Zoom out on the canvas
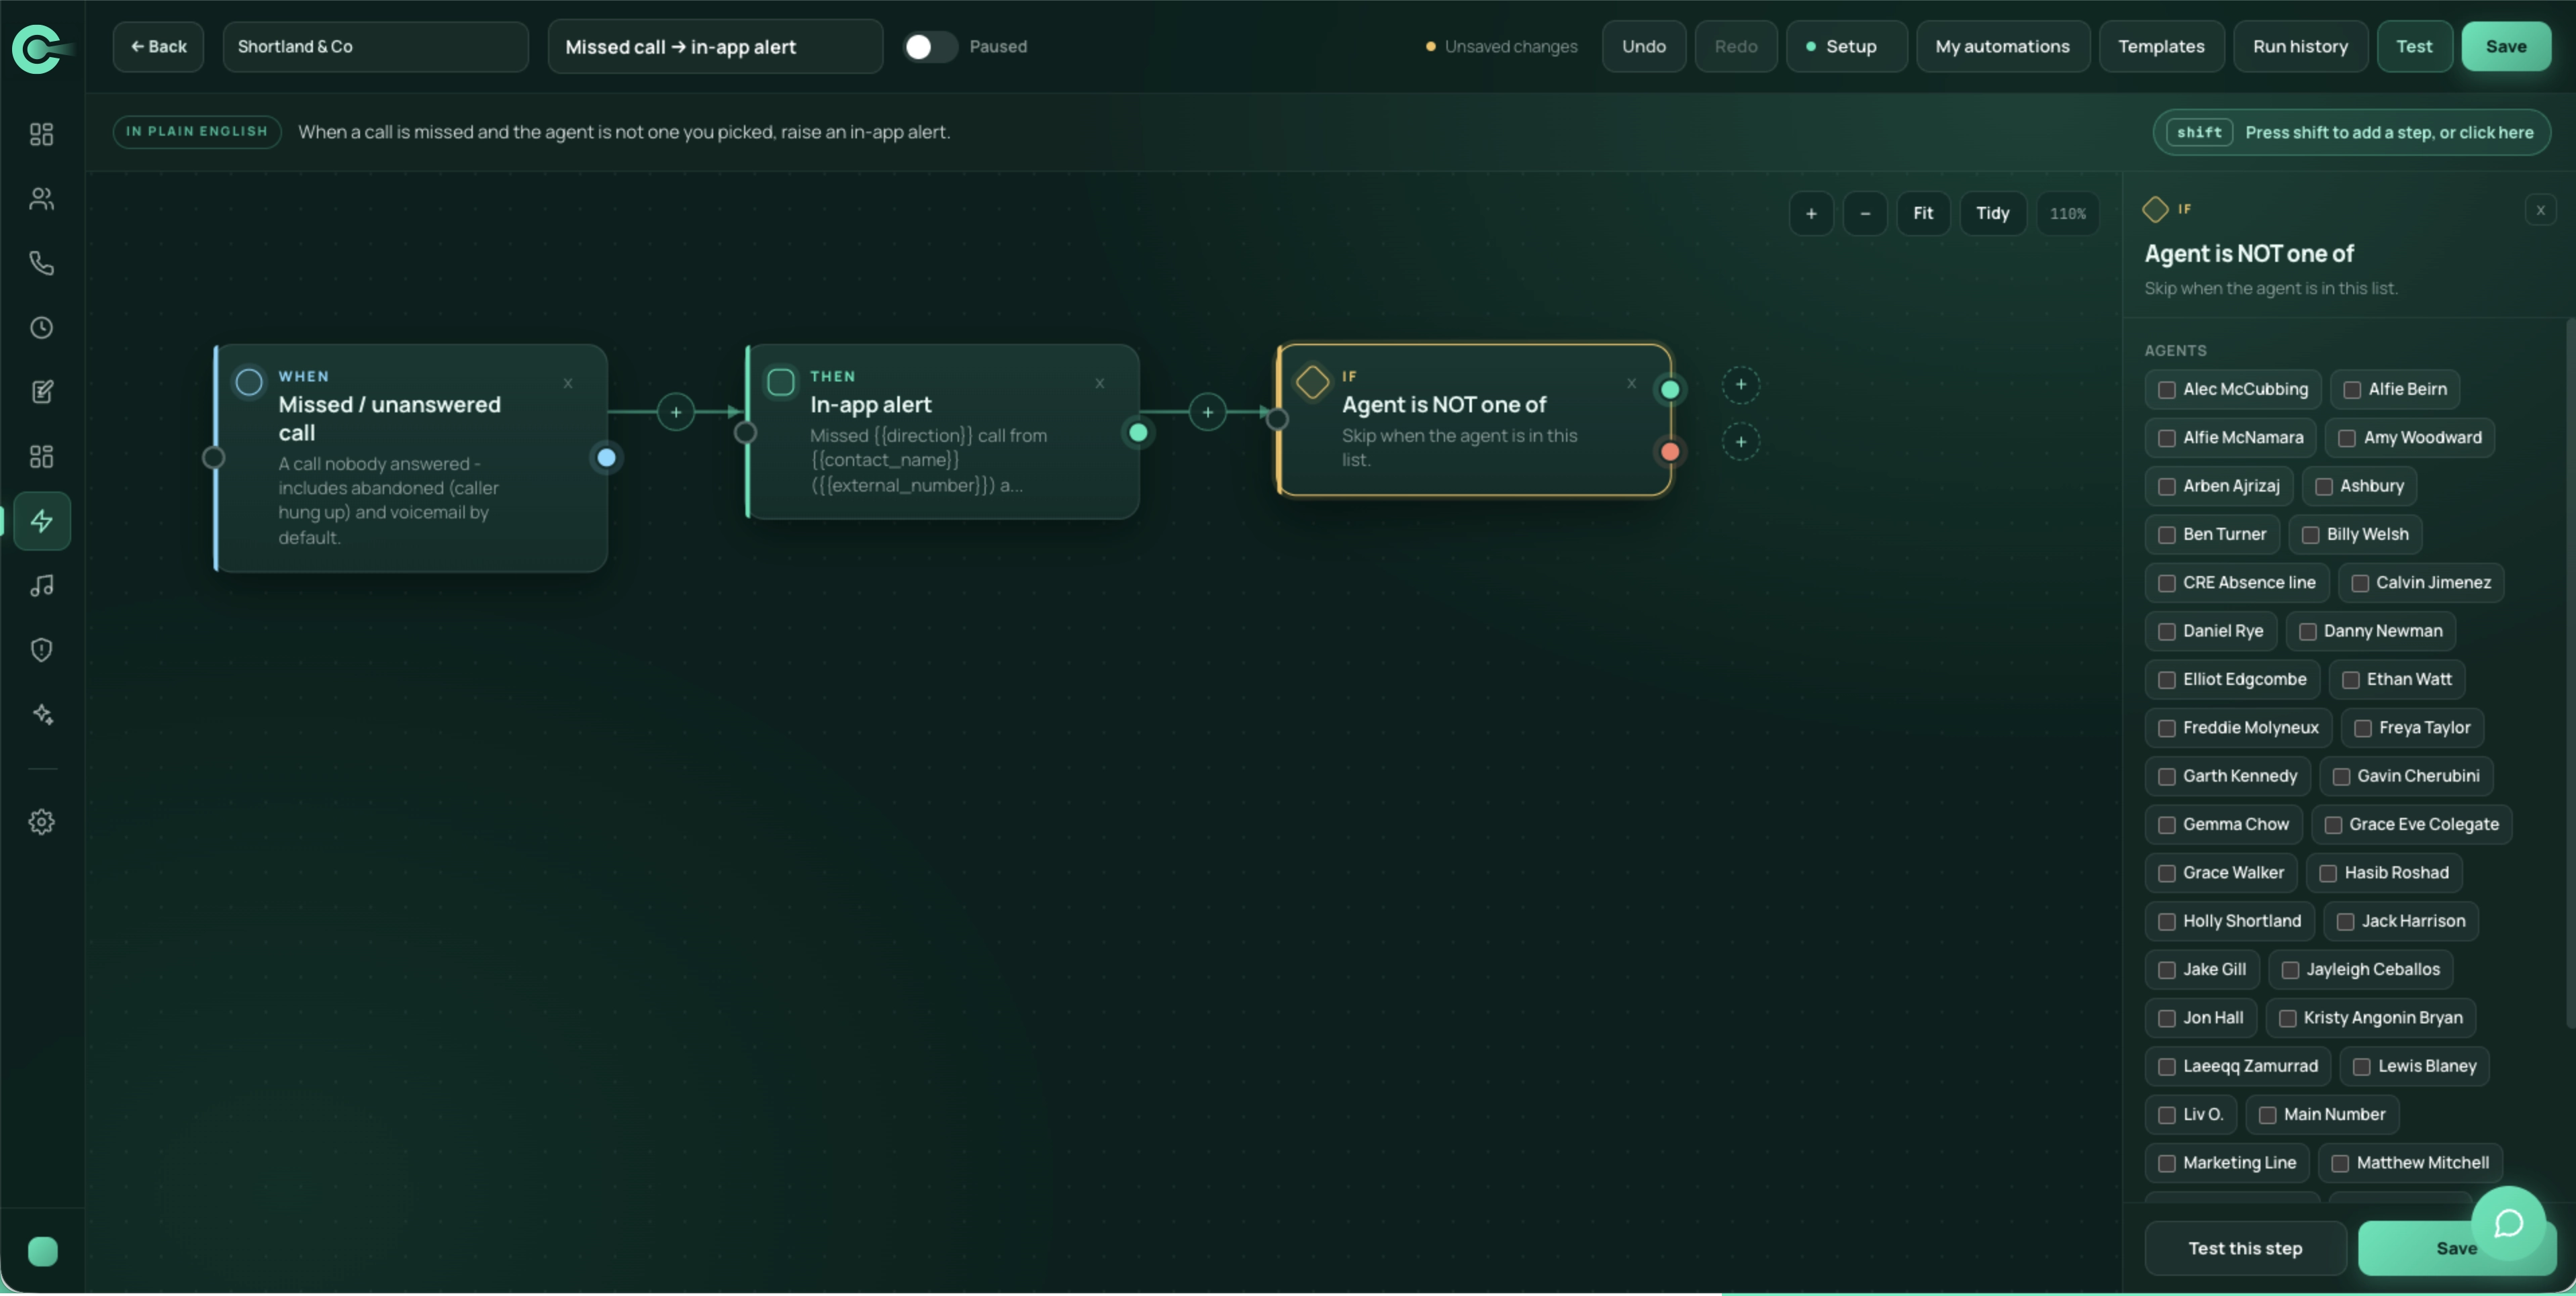Viewport: 2576px width, 1296px height. pos(1865,213)
